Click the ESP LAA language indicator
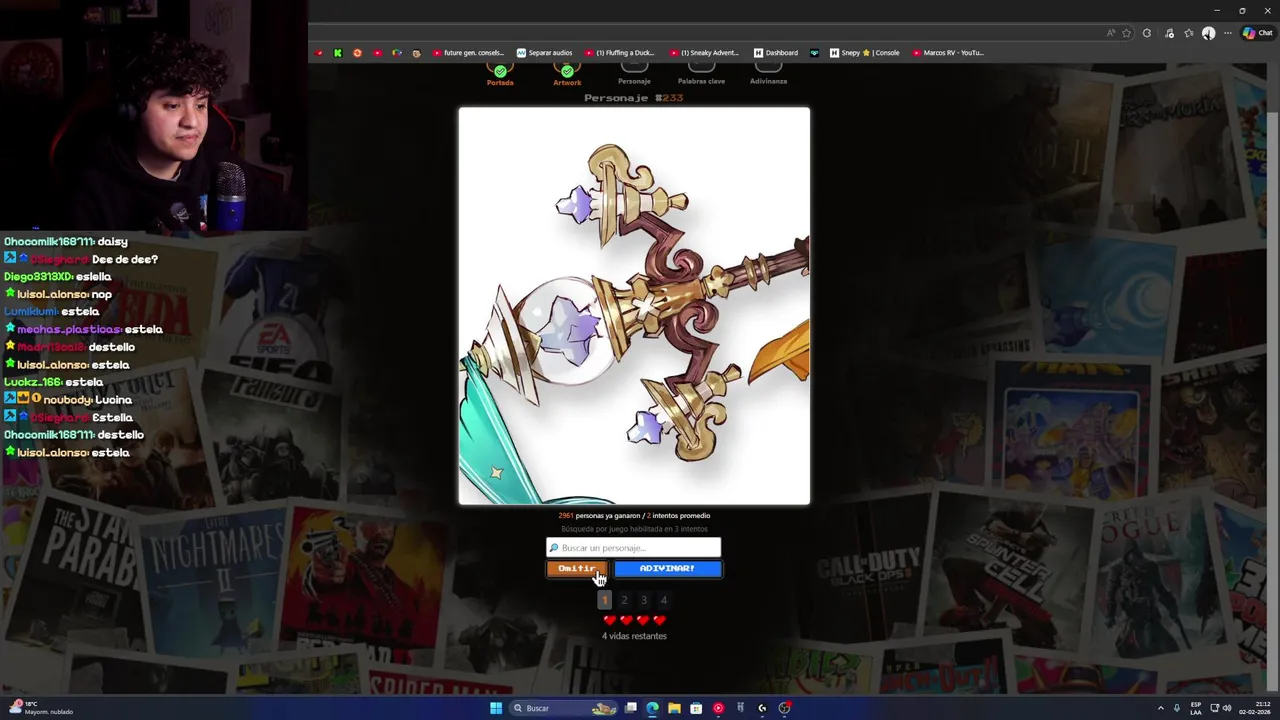The height and width of the screenshot is (720, 1280). click(x=1196, y=708)
